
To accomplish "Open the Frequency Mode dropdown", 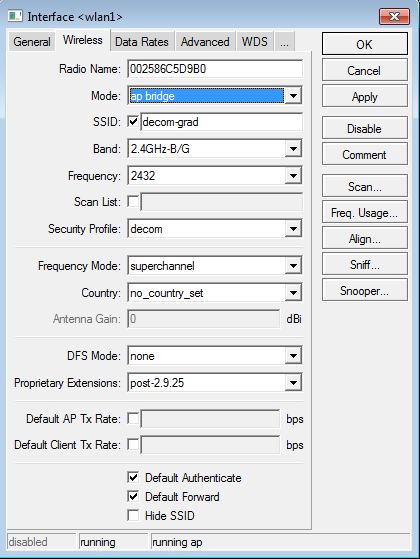I will click(x=293, y=266).
